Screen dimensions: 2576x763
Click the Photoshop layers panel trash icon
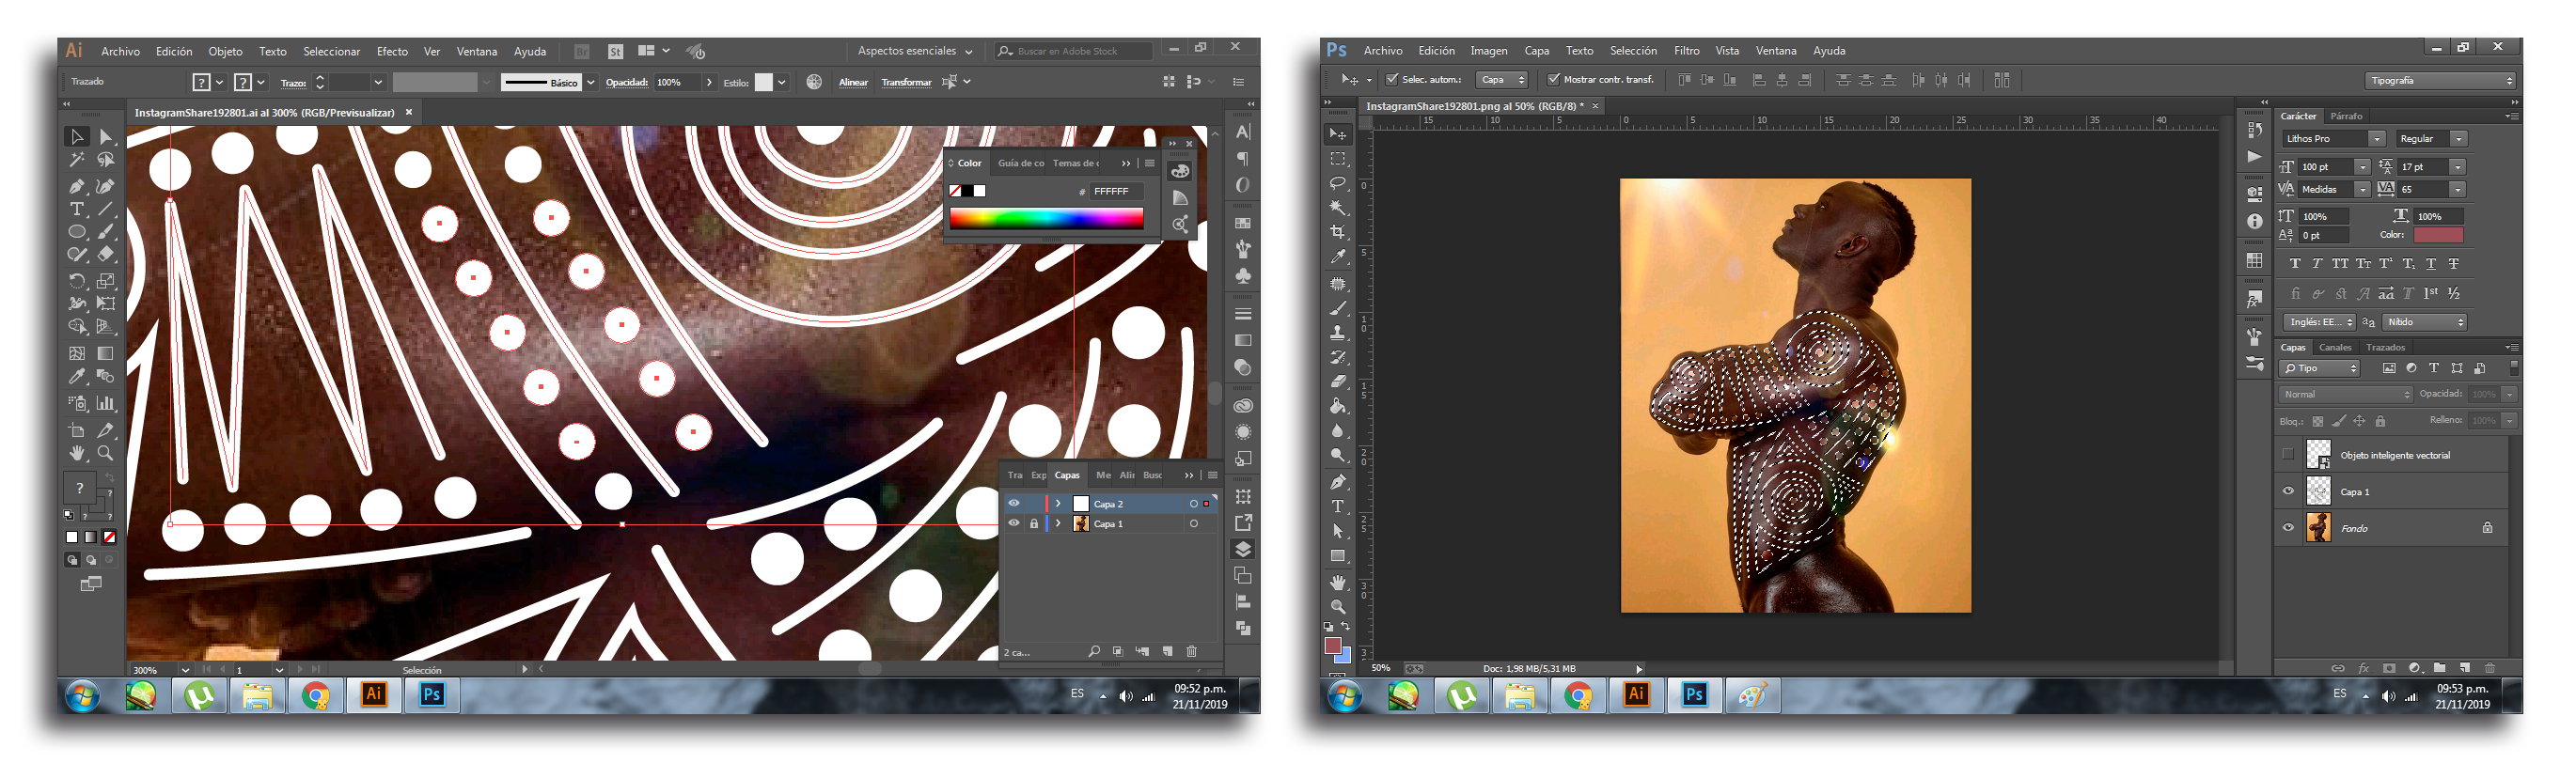[x=2489, y=668]
